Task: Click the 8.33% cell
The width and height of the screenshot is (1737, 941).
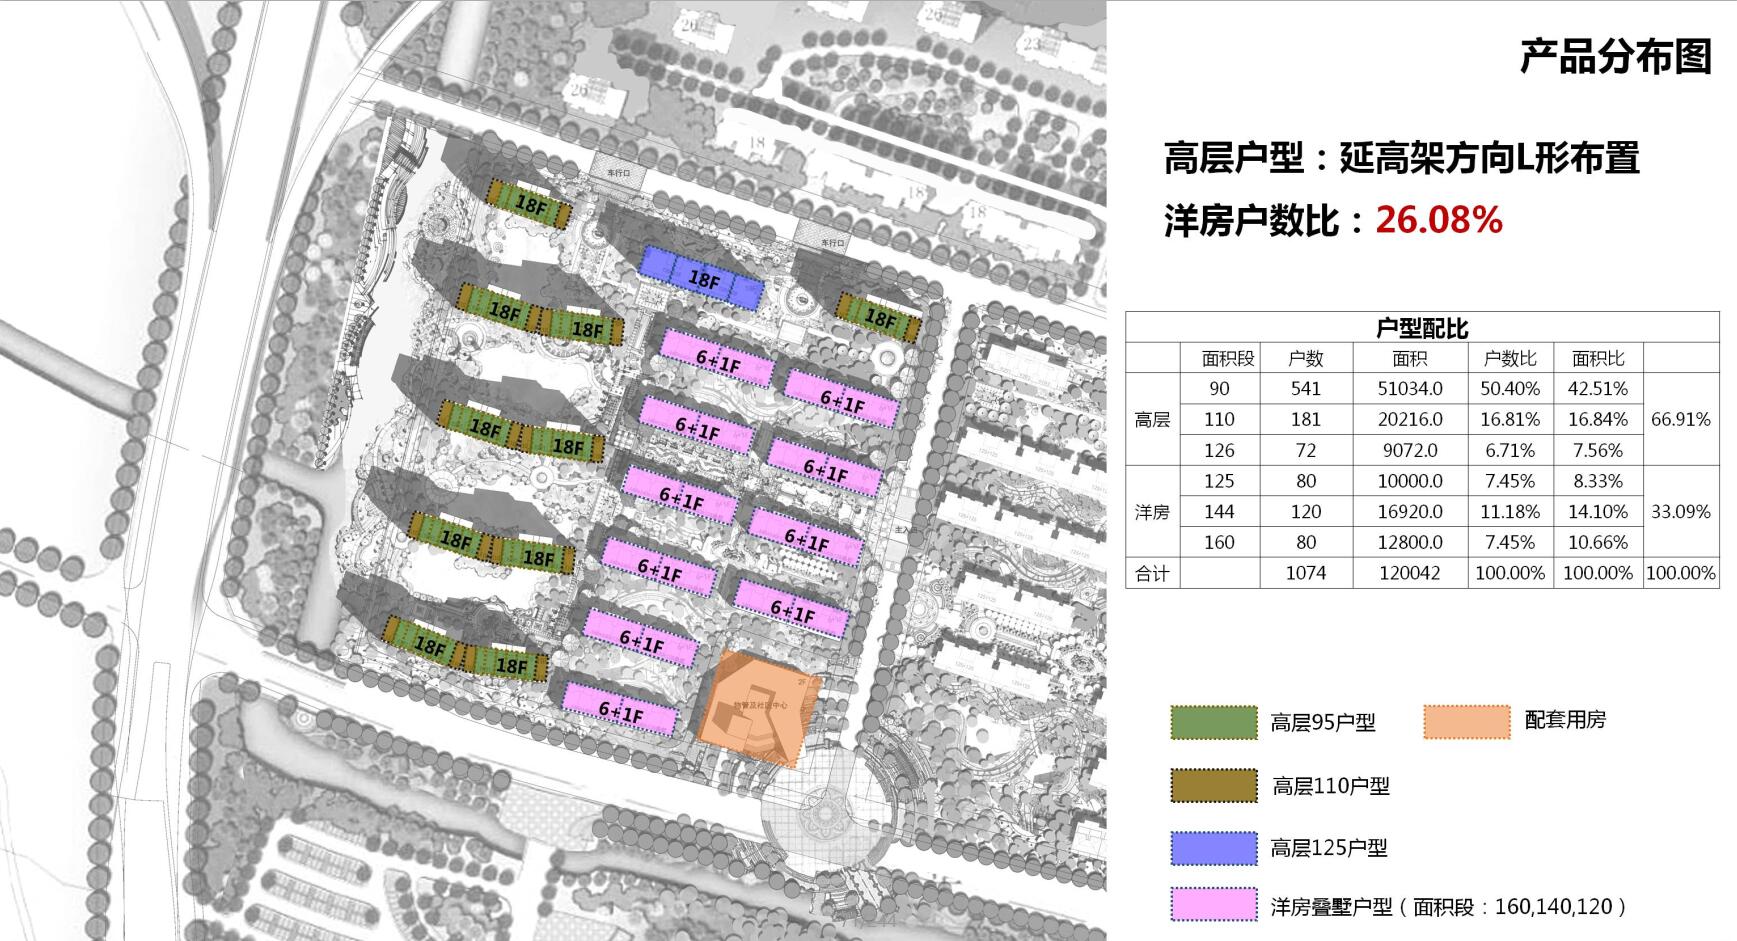Action: pos(1598,481)
